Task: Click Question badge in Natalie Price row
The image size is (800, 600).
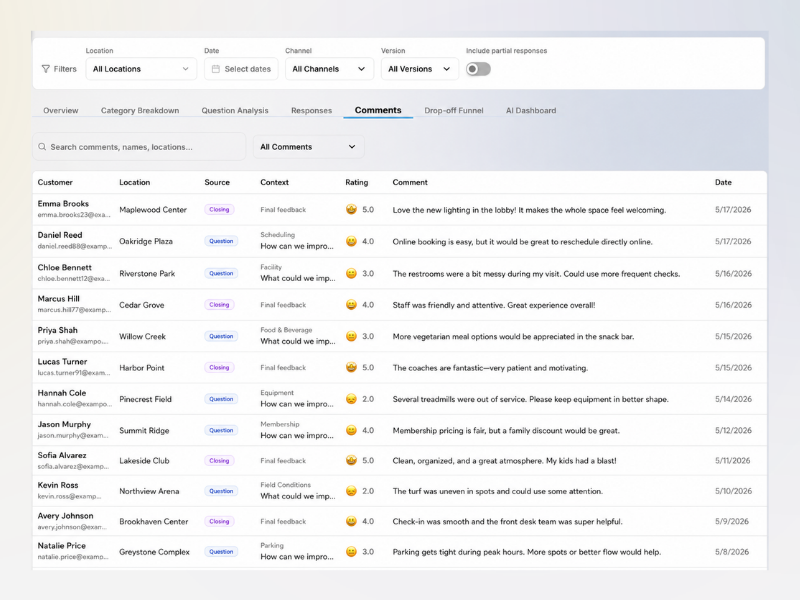Action: [x=221, y=552]
